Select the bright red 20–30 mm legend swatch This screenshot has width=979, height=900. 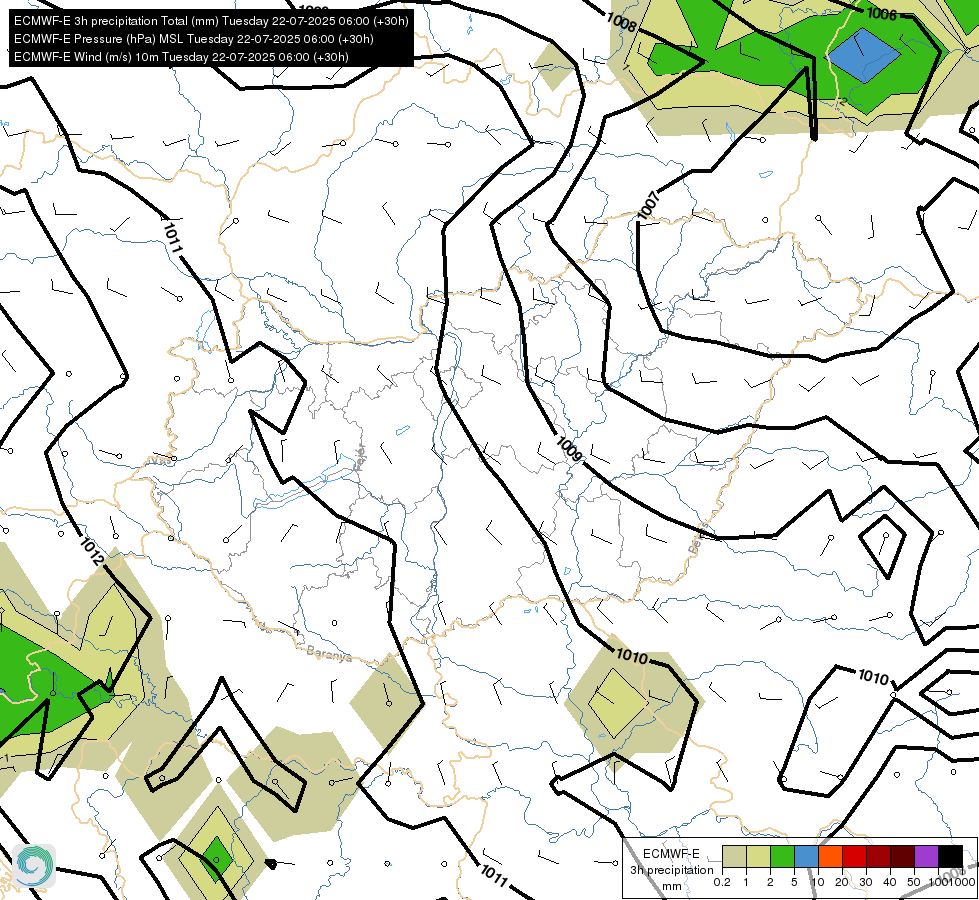pos(854,856)
